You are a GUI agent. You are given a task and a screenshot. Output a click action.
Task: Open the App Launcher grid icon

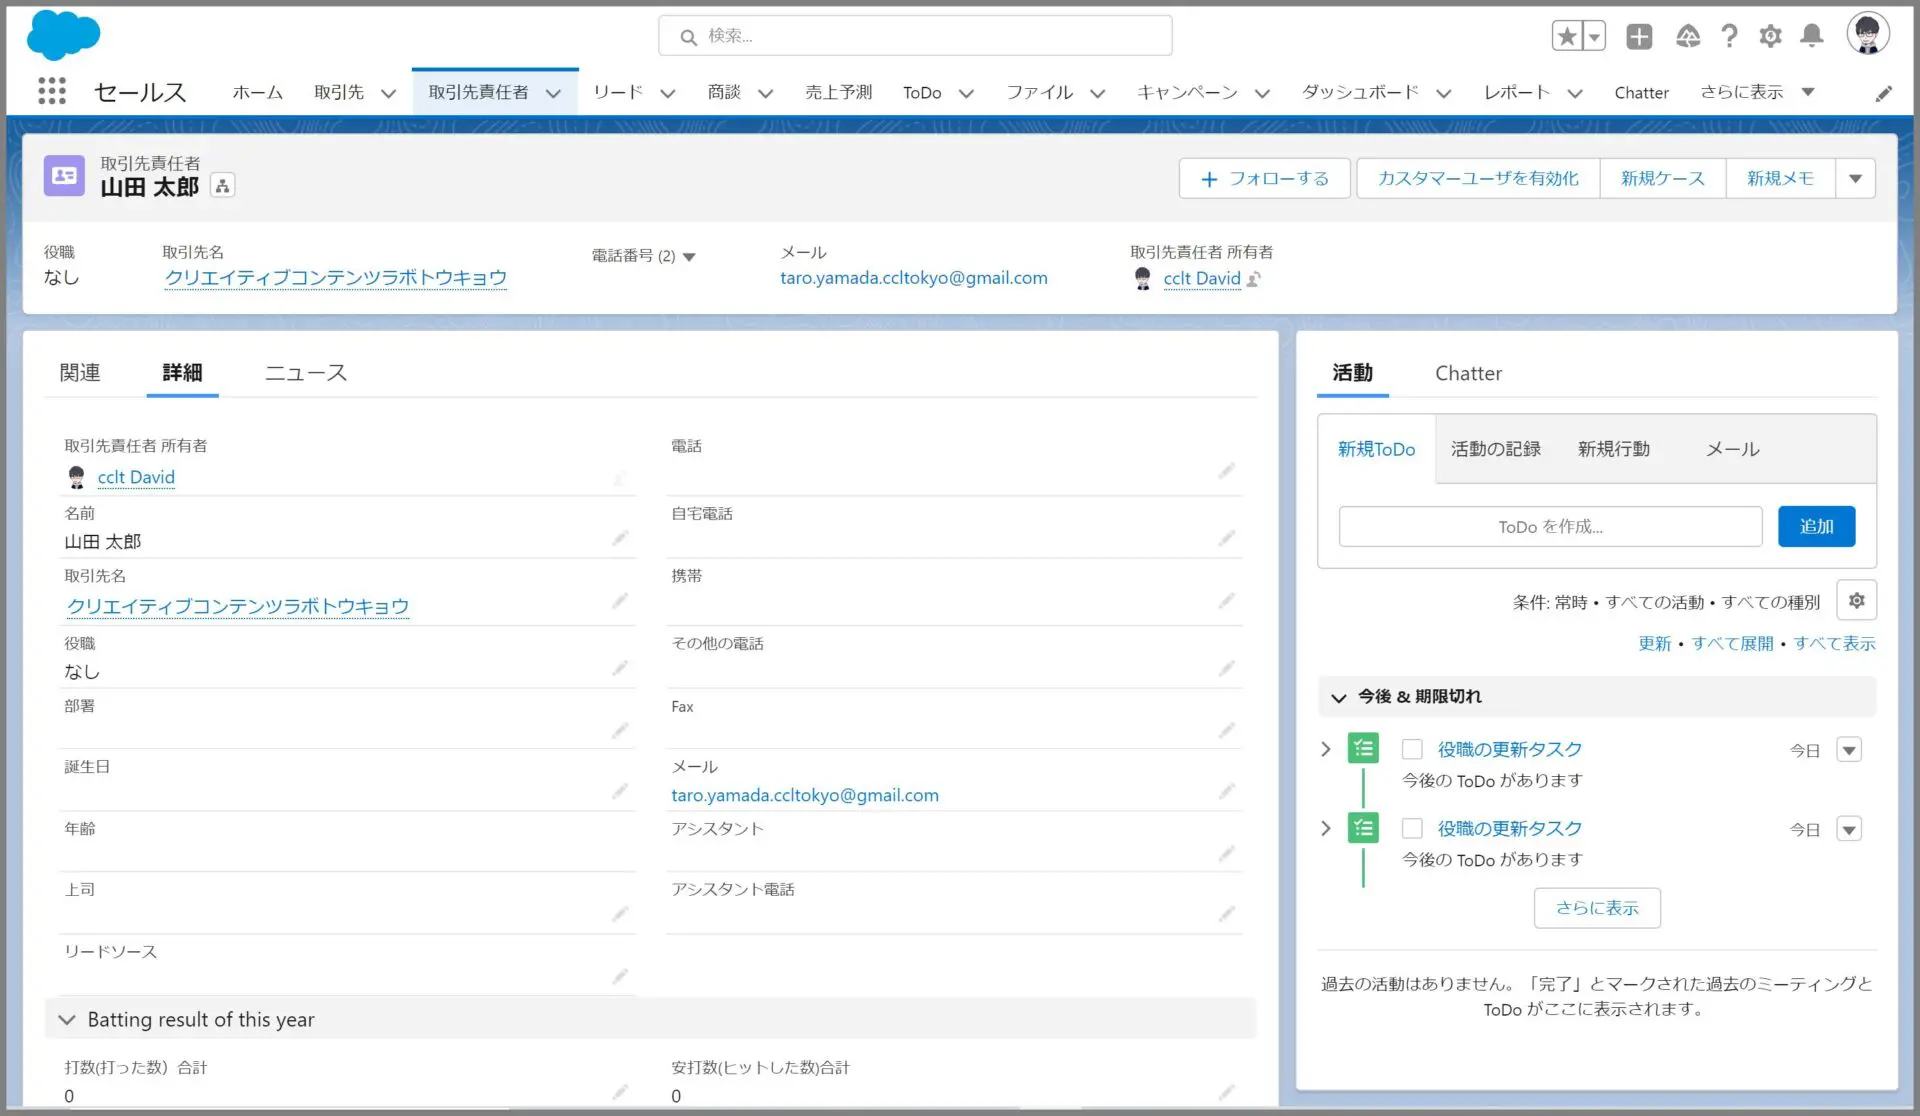click(x=52, y=91)
